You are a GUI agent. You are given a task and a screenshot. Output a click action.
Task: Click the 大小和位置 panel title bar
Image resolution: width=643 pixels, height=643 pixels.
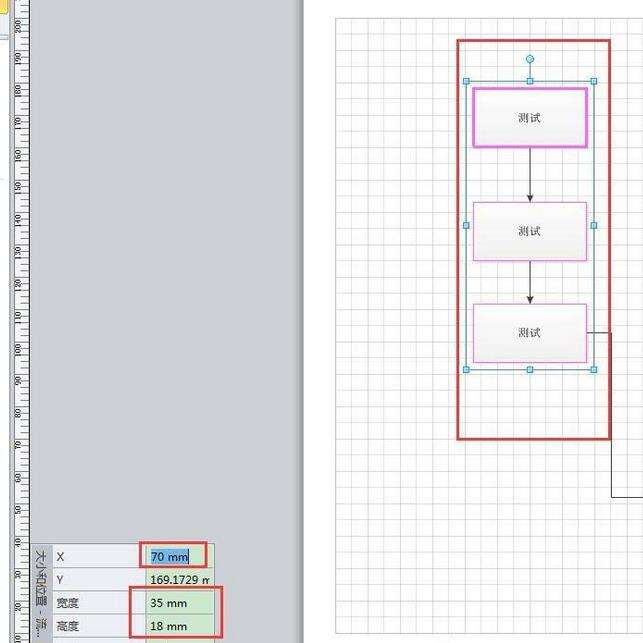[42, 594]
